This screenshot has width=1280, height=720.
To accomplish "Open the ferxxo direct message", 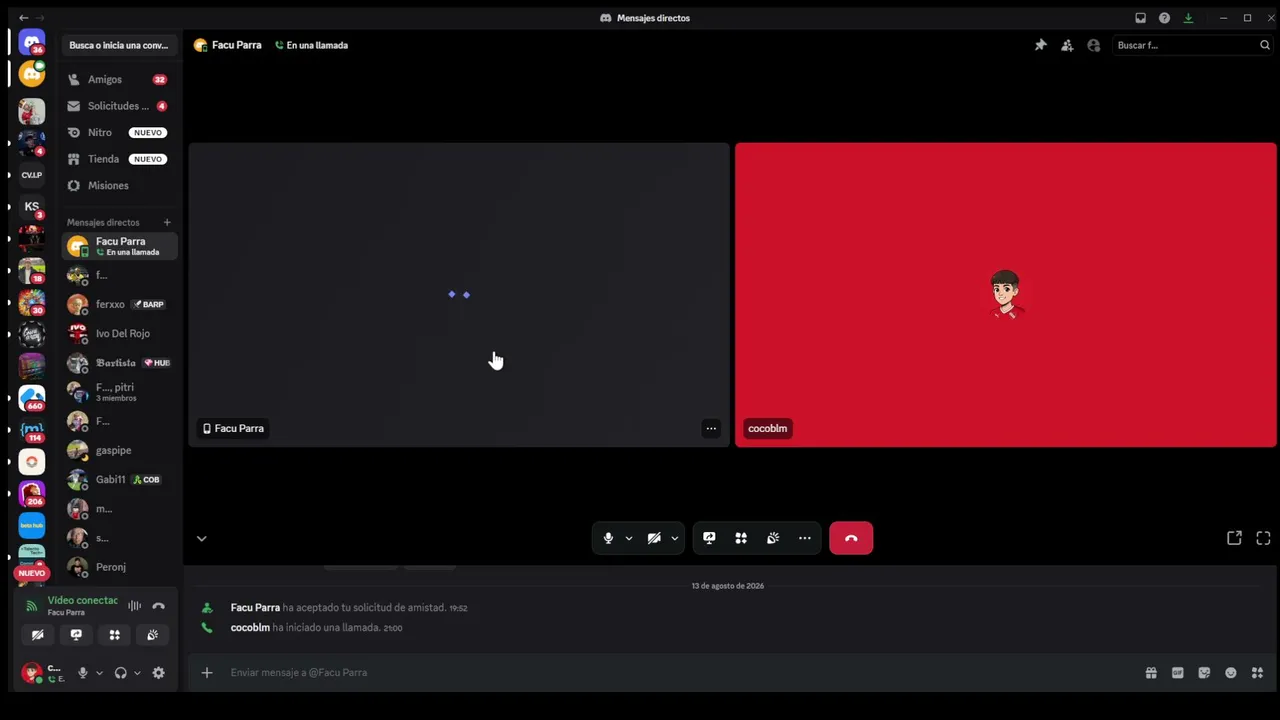I will pyautogui.click(x=120, y=304).
